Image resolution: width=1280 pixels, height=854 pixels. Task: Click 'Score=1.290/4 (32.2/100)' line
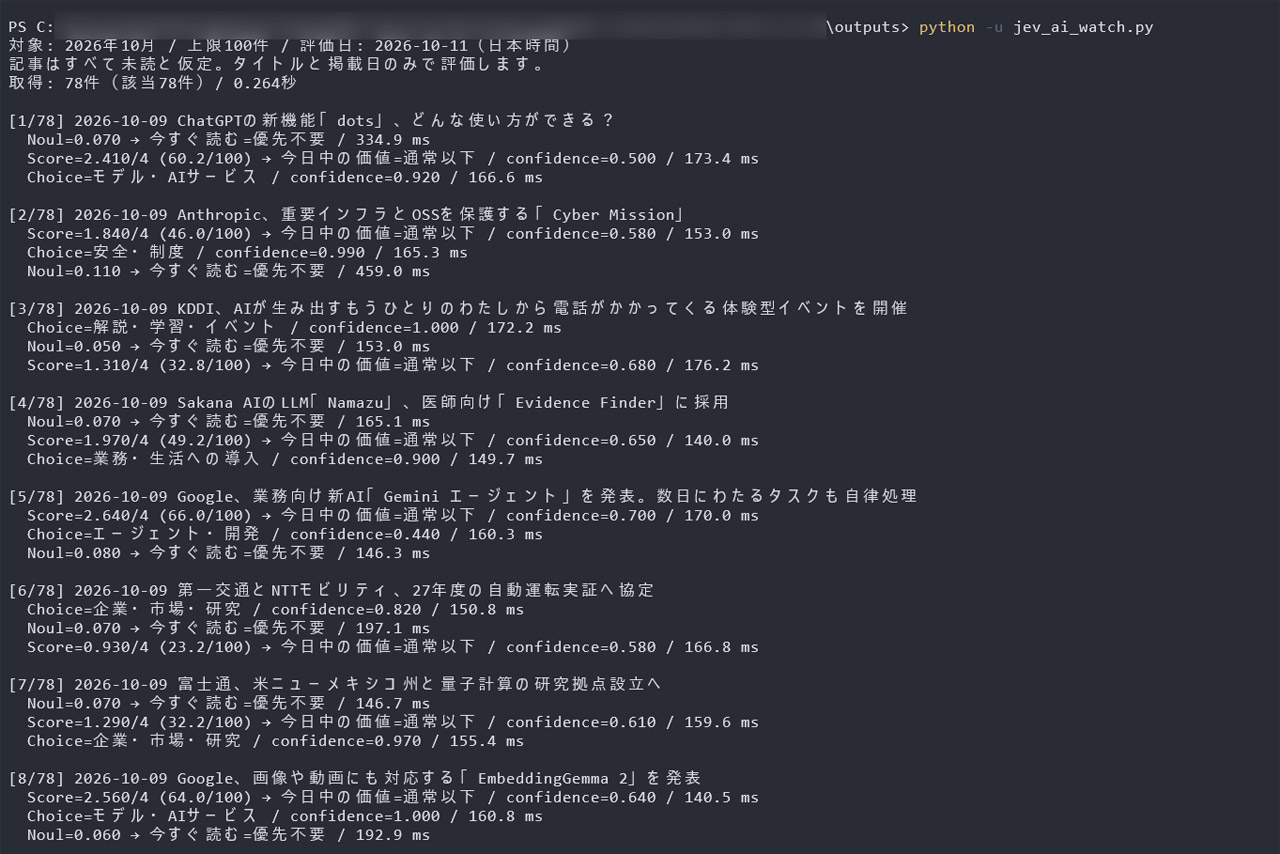pos(393,721)
